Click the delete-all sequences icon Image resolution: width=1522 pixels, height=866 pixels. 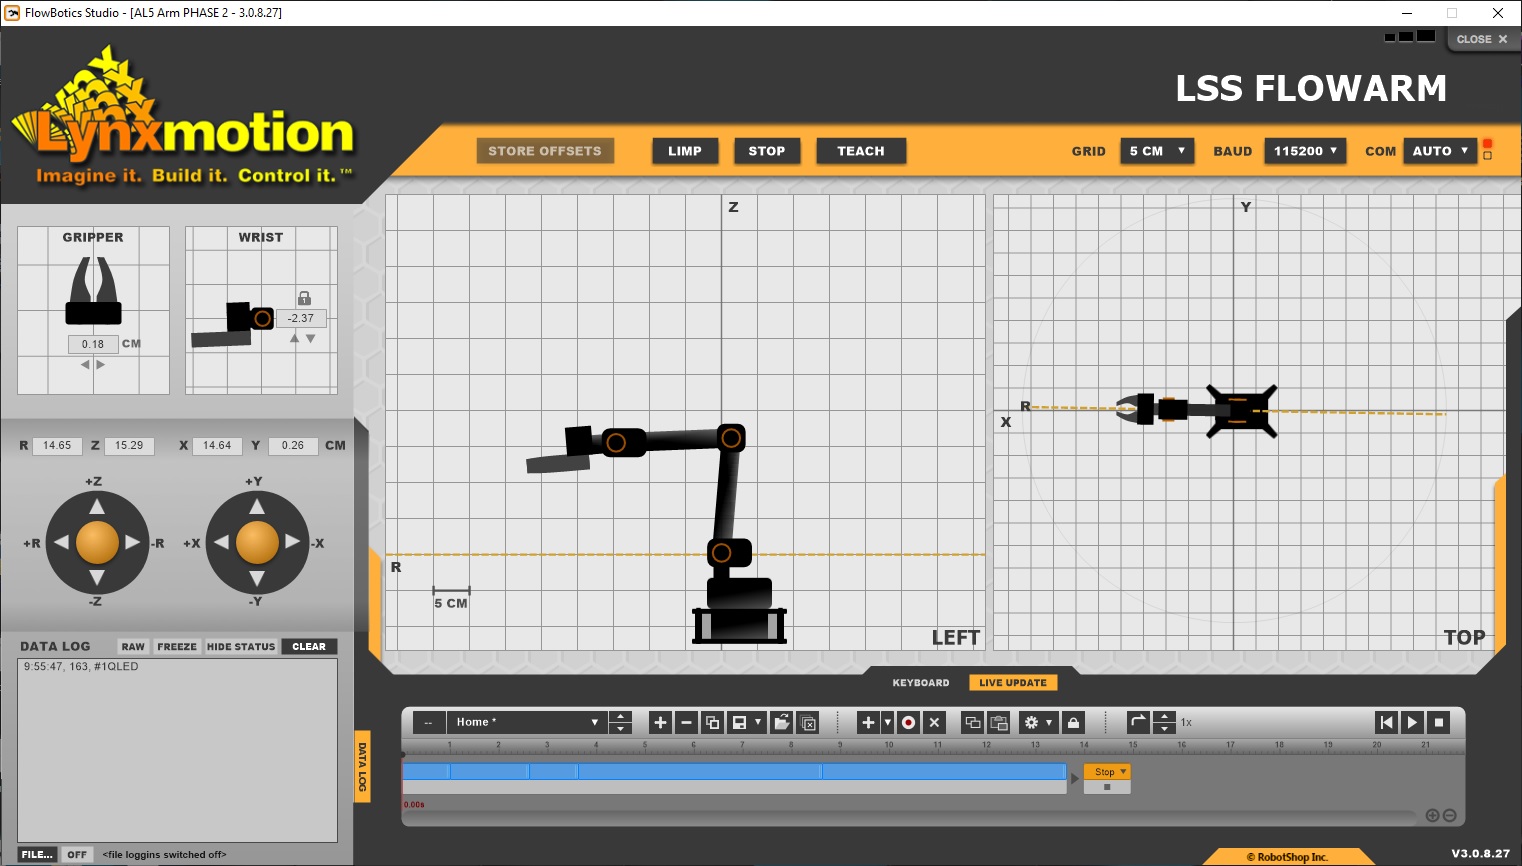809,722
